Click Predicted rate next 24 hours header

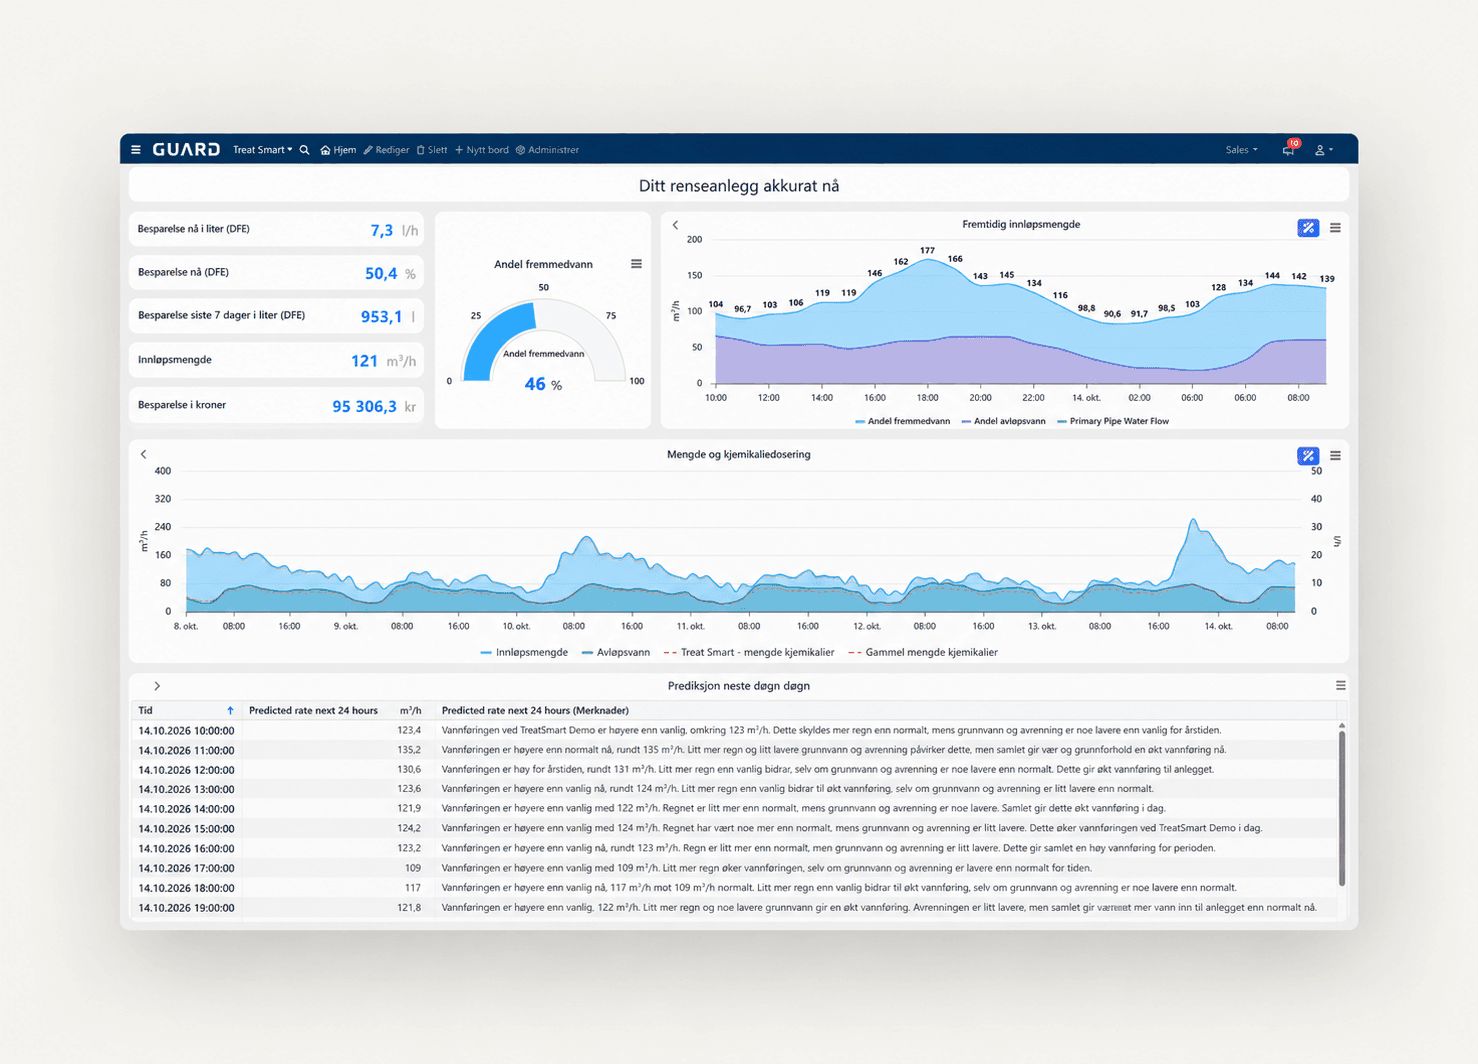(313, 710)
